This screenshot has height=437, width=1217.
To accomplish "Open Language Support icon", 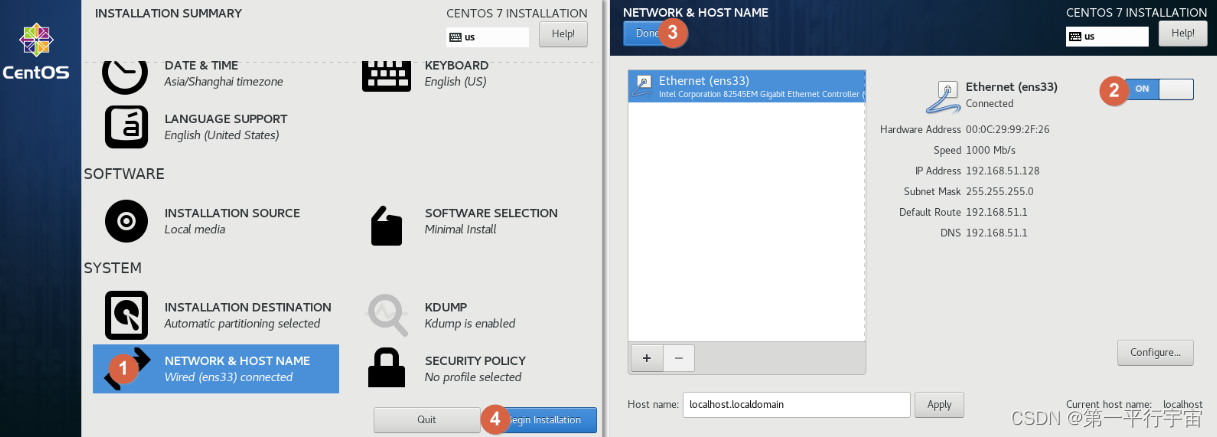I will click(x=126, y=127).
